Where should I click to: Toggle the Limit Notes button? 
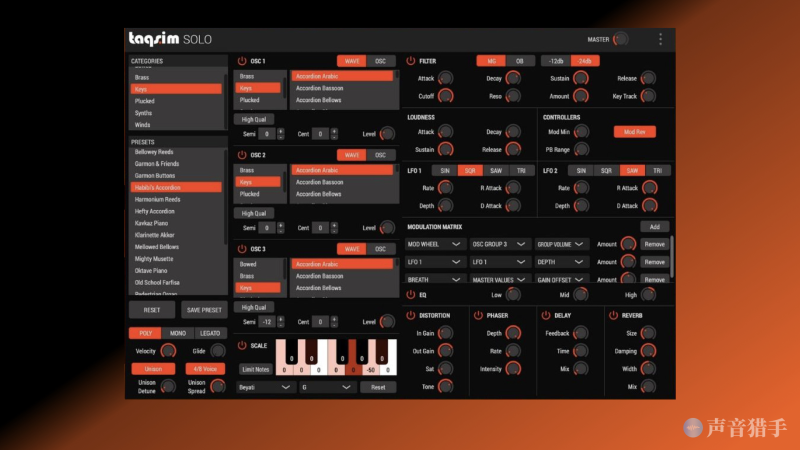255,369
